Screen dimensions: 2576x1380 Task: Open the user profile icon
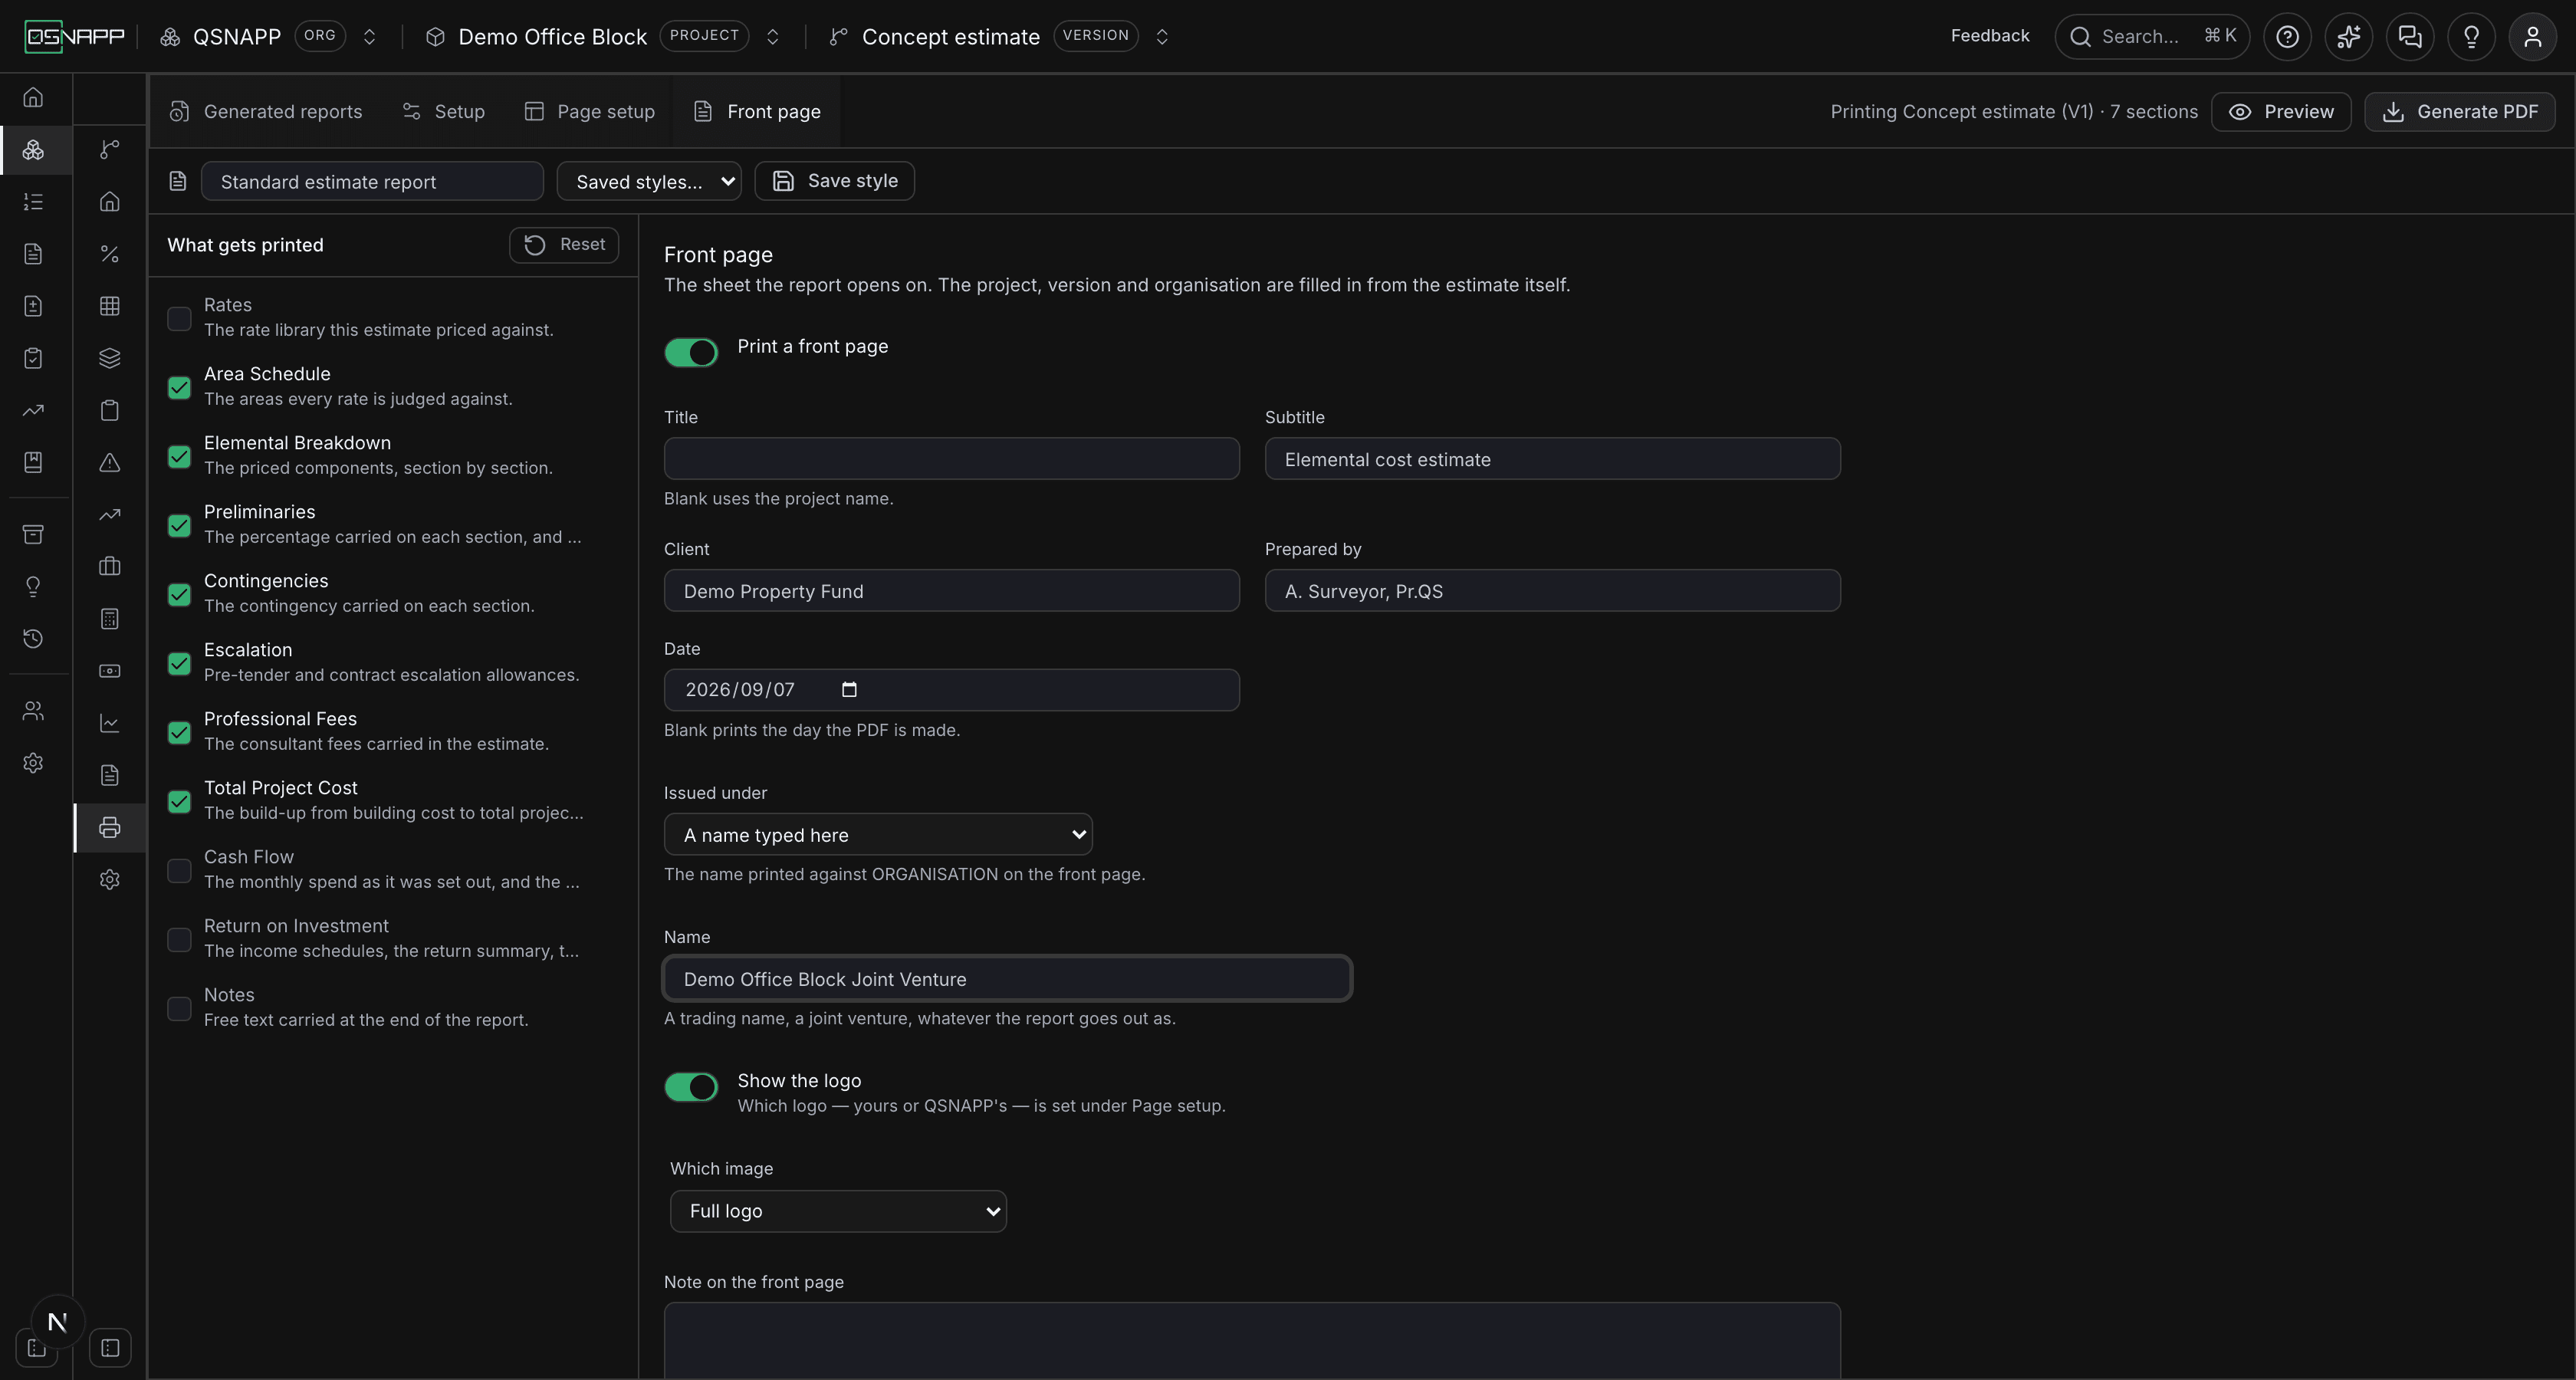2532,37
